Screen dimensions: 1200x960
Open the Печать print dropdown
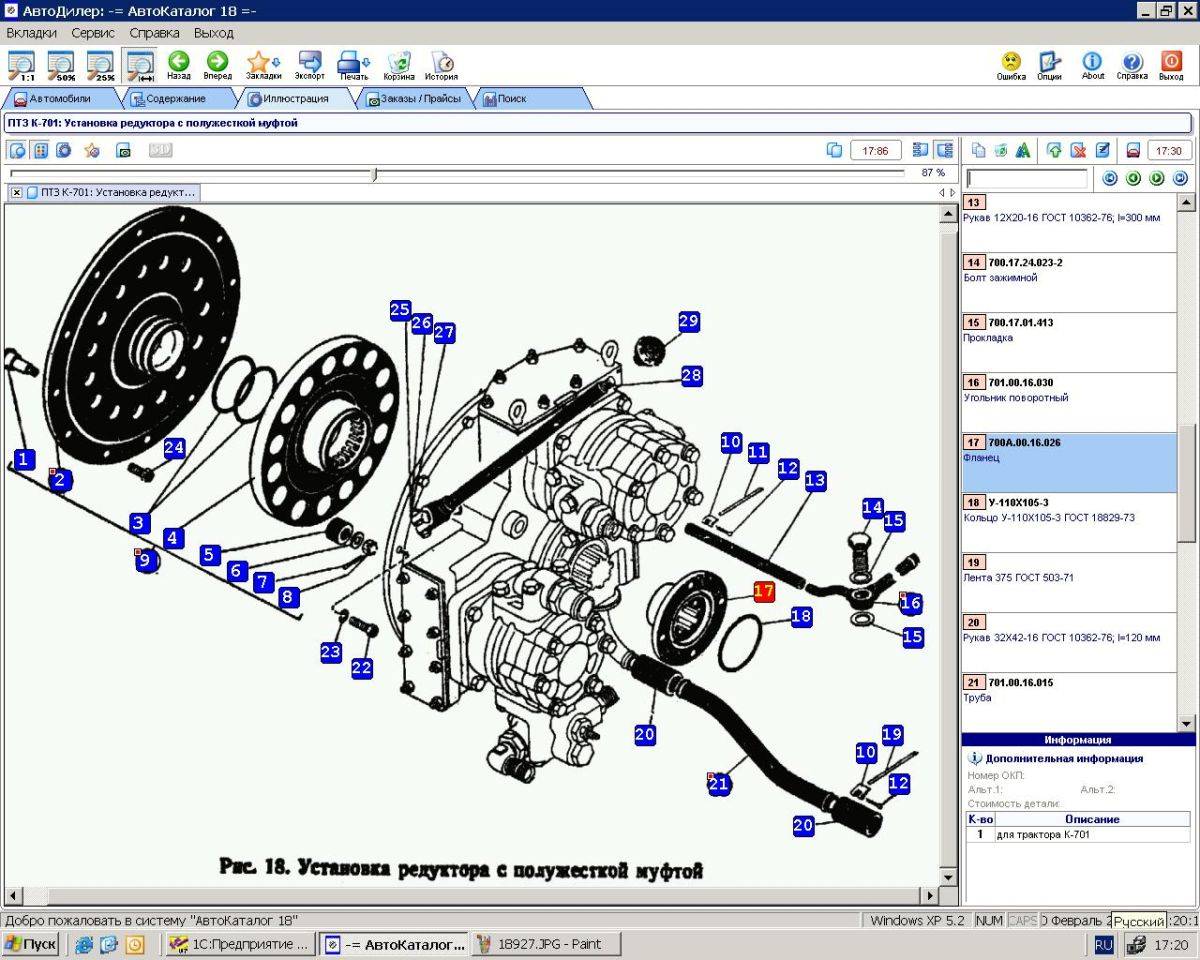(x=354, y=65)
